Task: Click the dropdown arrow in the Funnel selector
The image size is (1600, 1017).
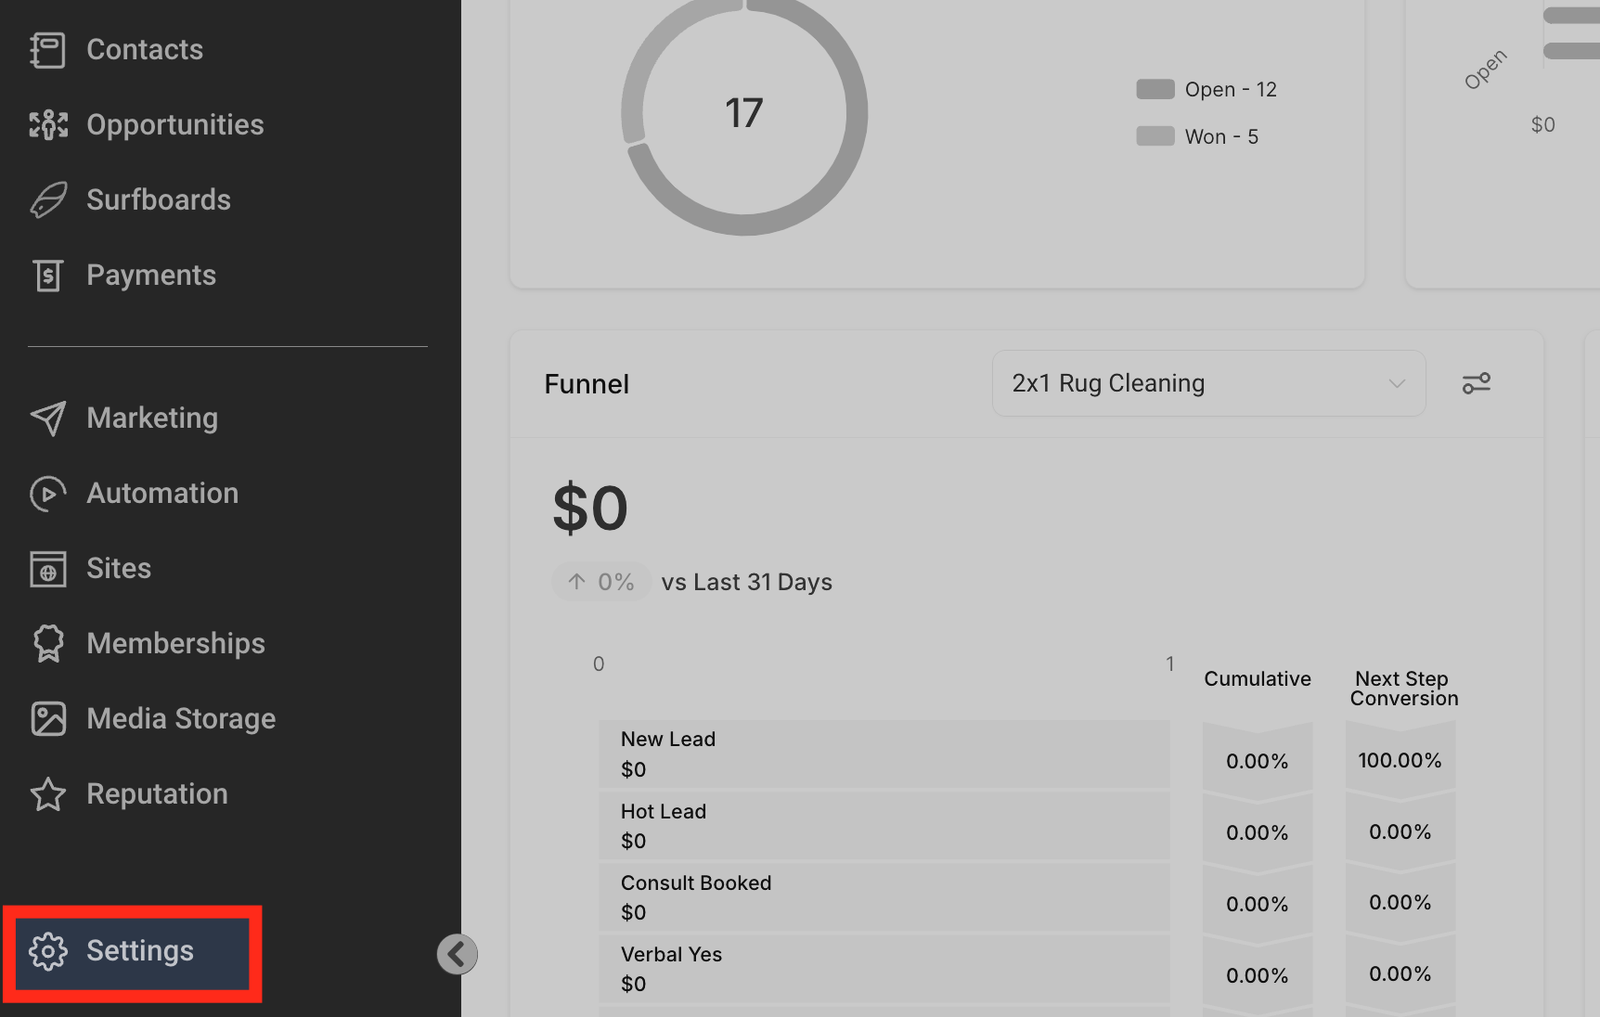Action: coord(1396,384)
